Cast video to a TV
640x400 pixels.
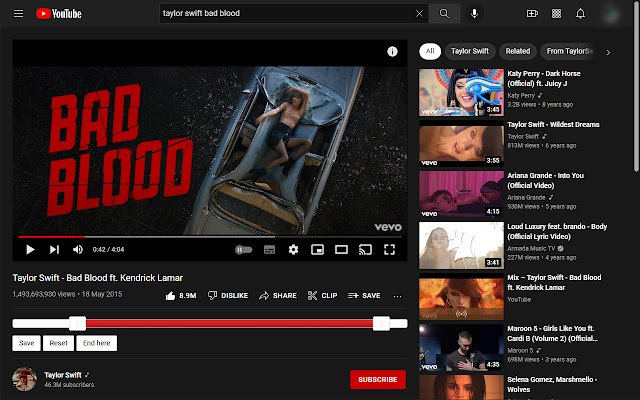(x=365, y=249)
